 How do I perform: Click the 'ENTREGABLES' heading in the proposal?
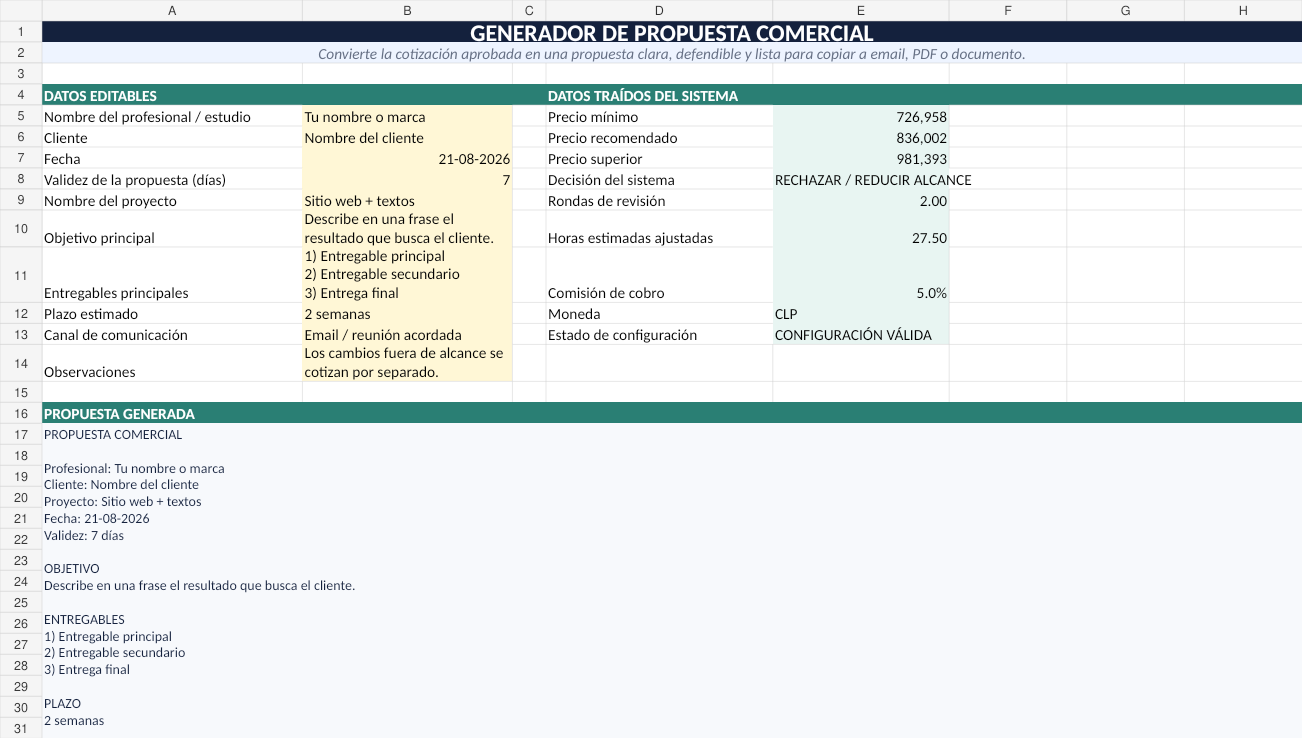point(84,620)
